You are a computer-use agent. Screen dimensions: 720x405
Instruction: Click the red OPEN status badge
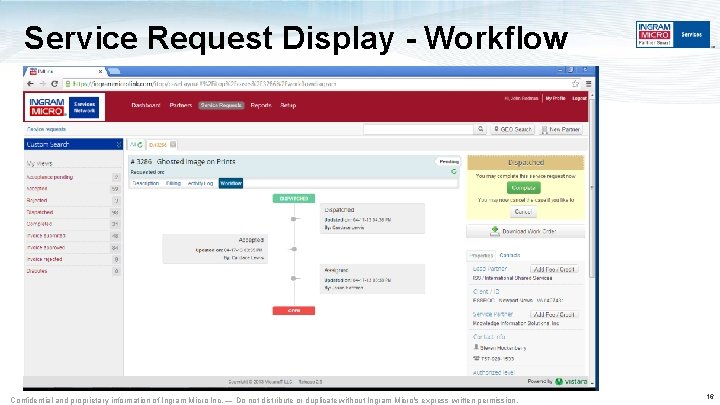tap(294, 311)
